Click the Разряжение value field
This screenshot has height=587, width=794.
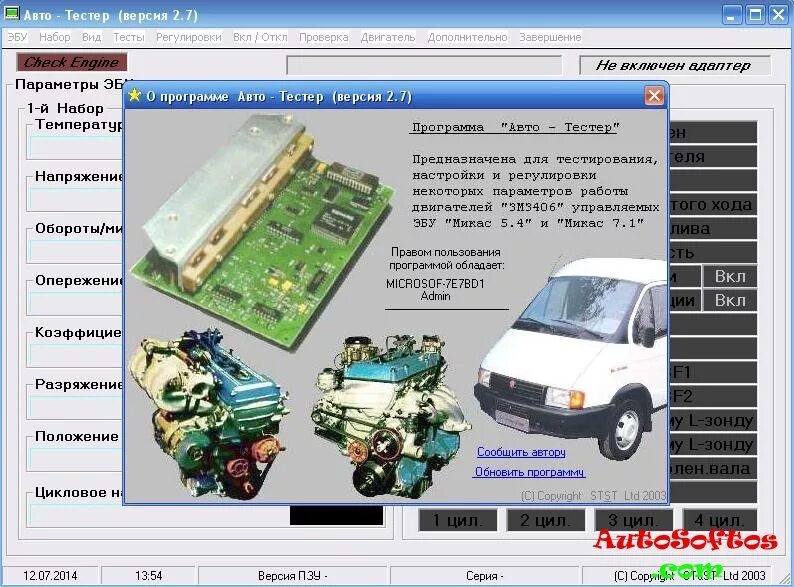[x=76, y=407]
